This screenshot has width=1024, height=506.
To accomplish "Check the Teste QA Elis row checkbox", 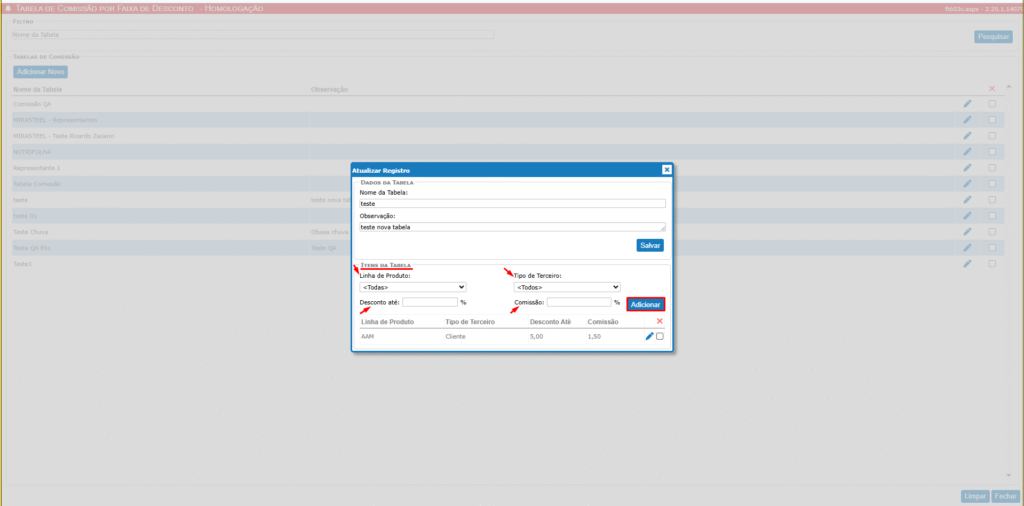I will pos(992,248).
